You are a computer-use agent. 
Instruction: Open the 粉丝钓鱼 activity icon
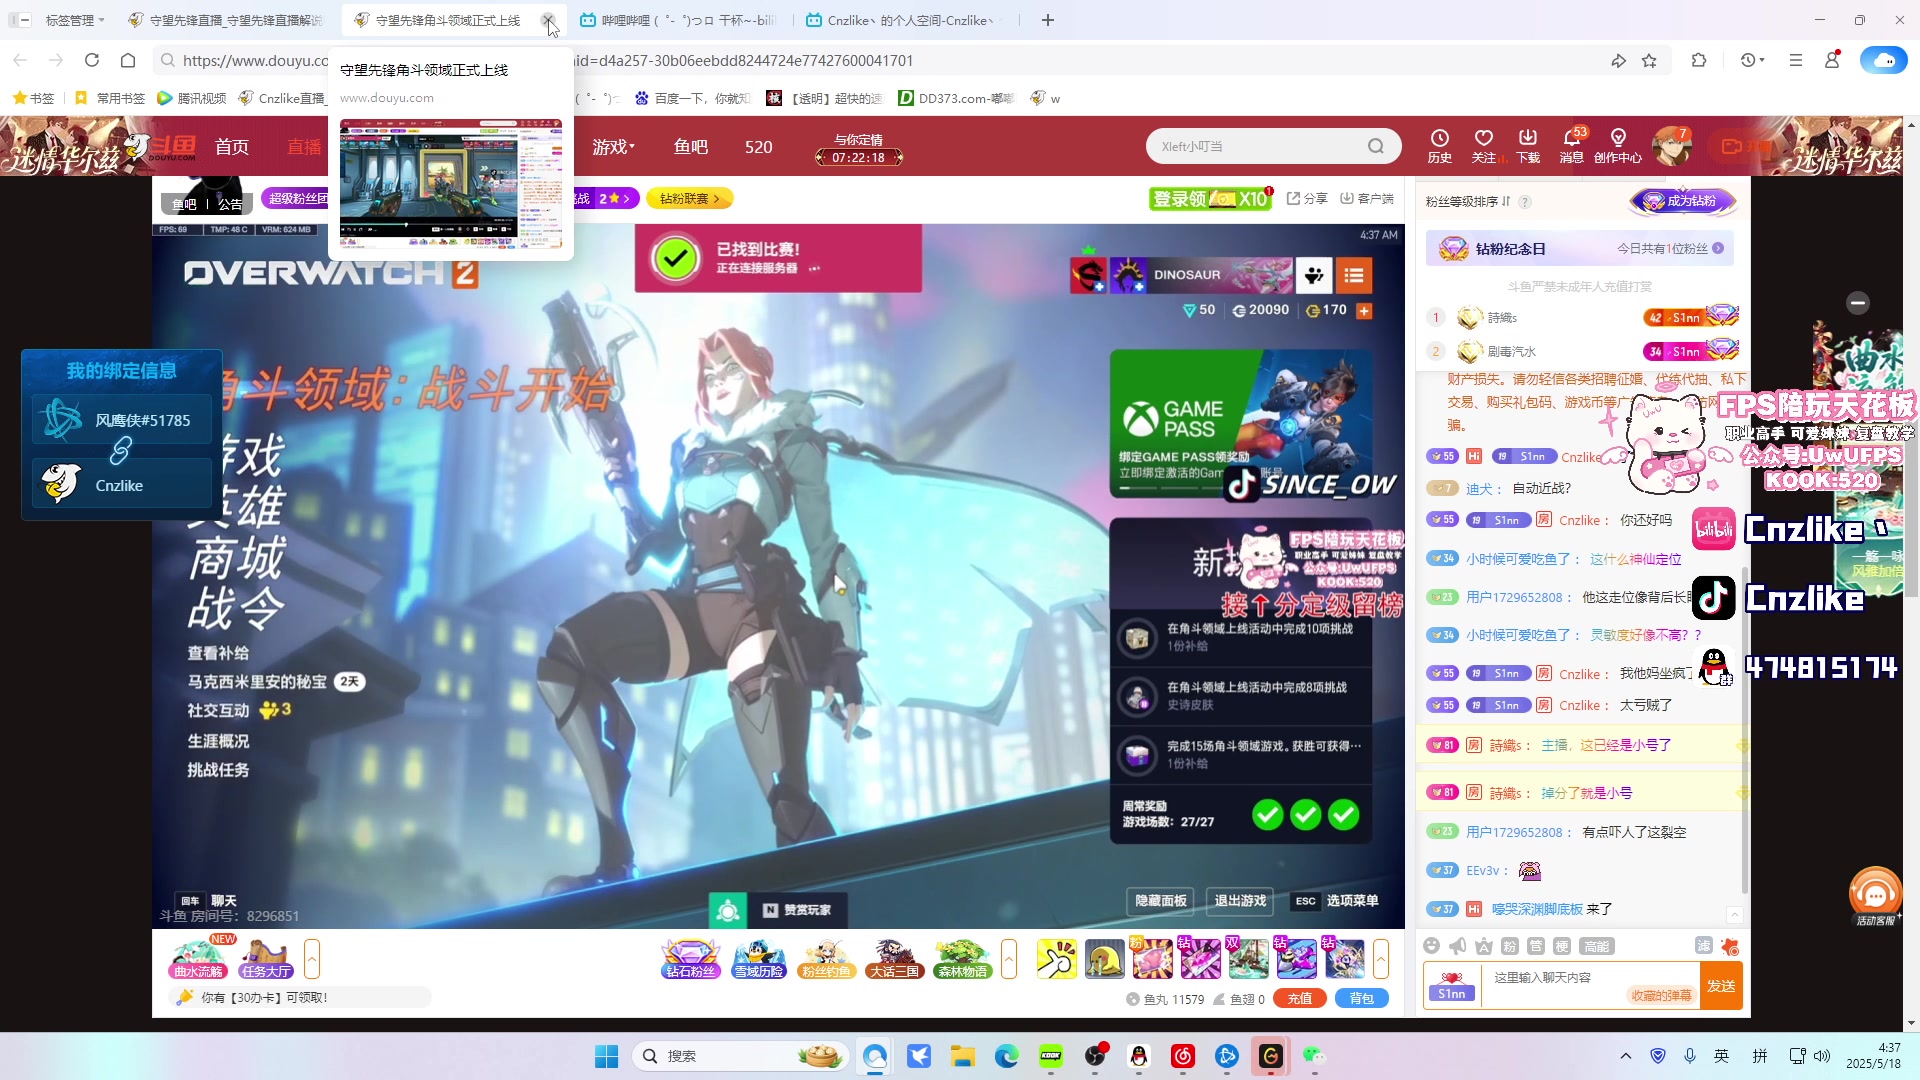[x=826, y=959]
